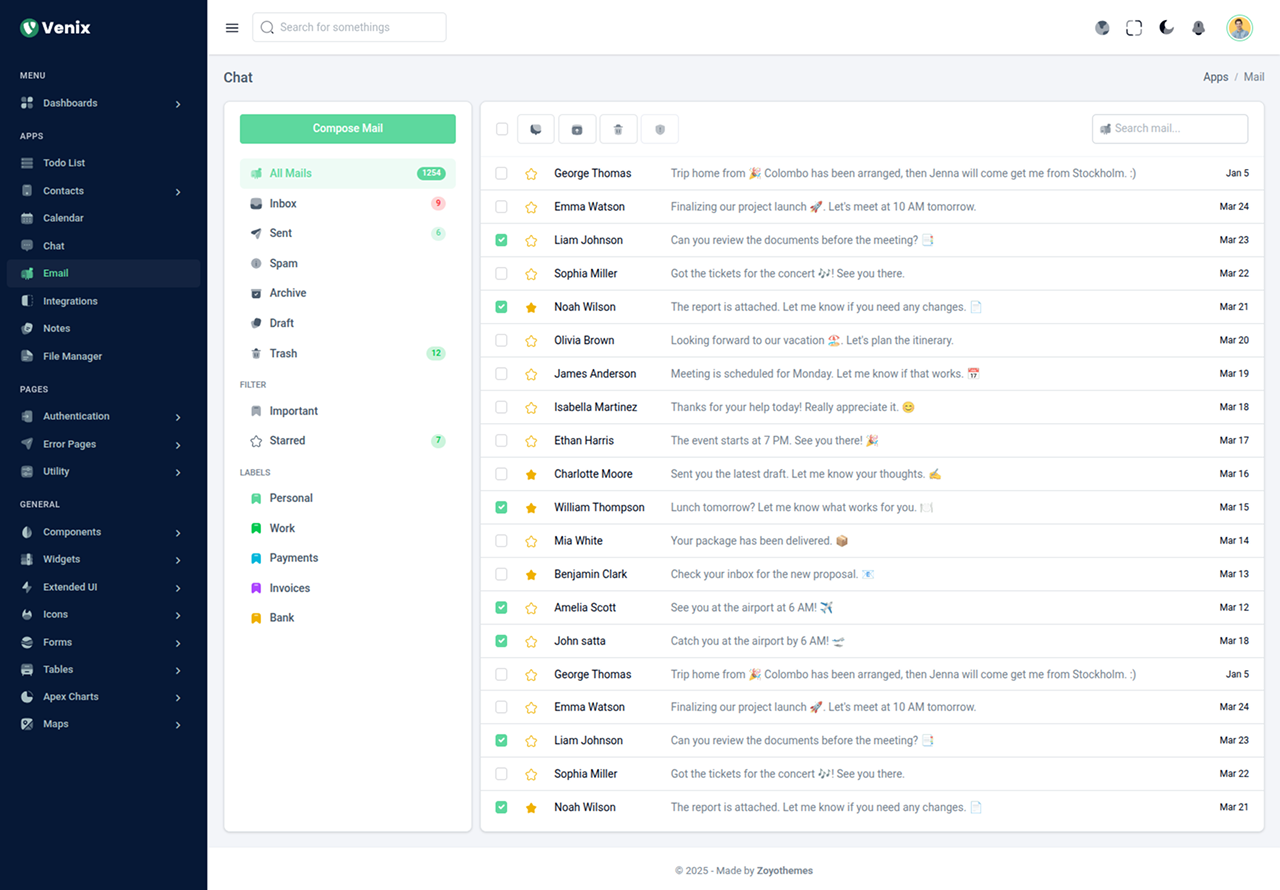Enter fullscreen mode using the frame icon
The width and height of the screenshot is (1280, 890).
coord(1134,28)
